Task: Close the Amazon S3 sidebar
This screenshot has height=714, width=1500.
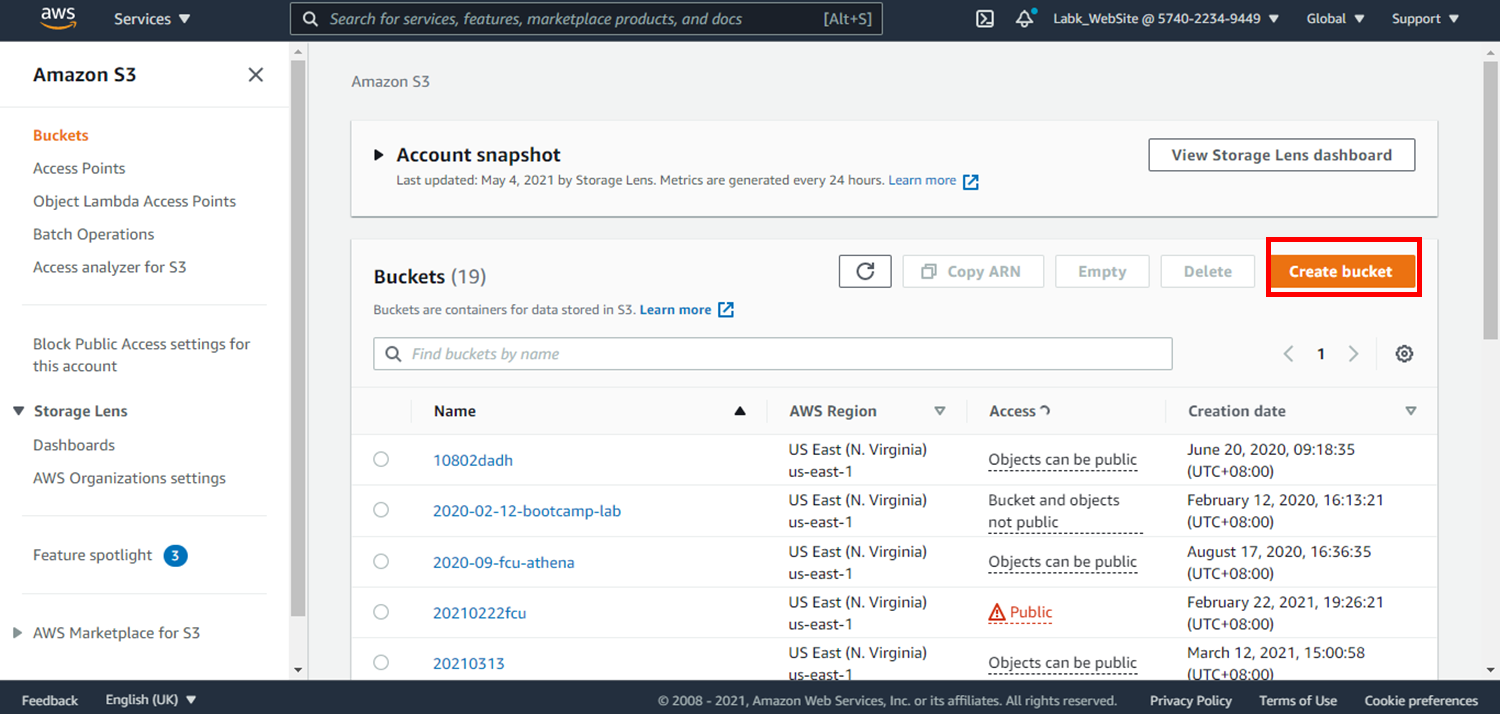Action: pos(256,75)
